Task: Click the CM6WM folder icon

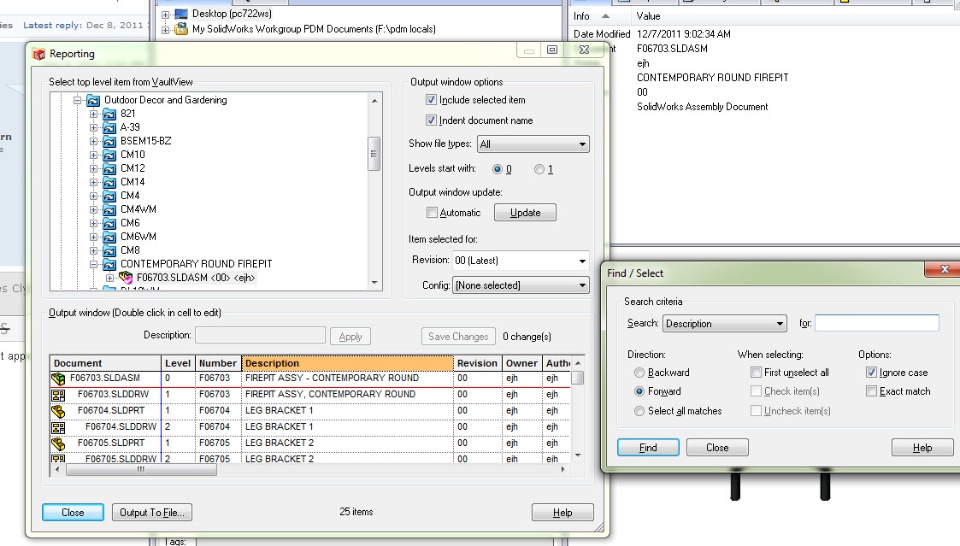Action: coord(110,237)
